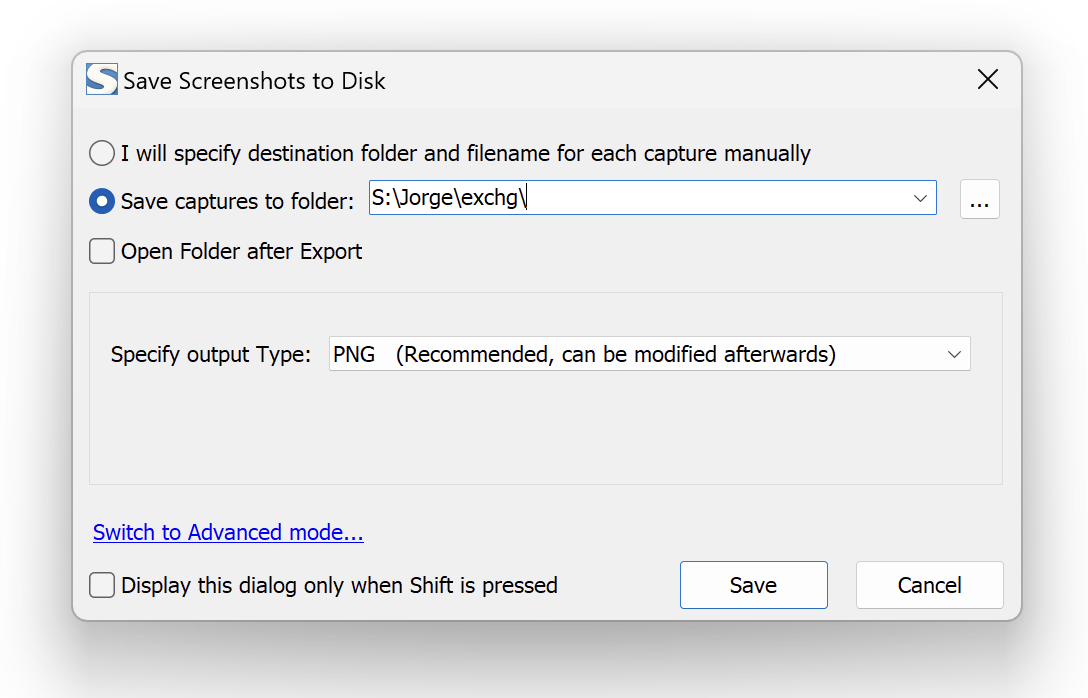The image size is (1088, 698).
Task: Expand the folder path dropdown arrow
Action: (921, 199)
